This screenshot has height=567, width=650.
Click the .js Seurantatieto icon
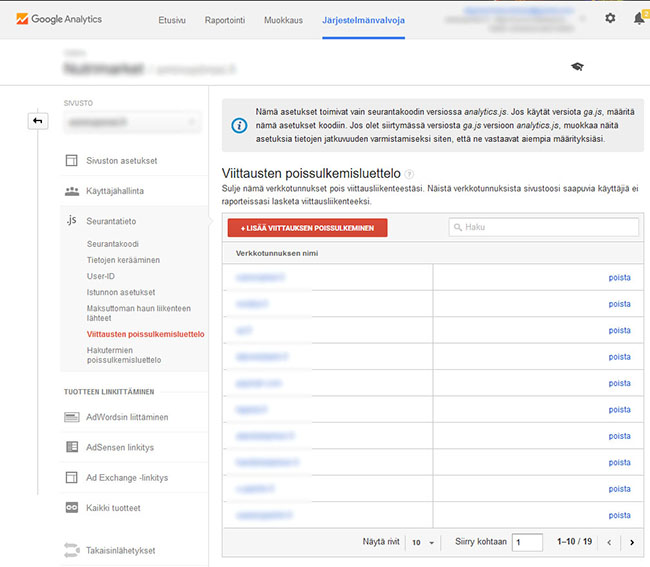pos(71,220)
